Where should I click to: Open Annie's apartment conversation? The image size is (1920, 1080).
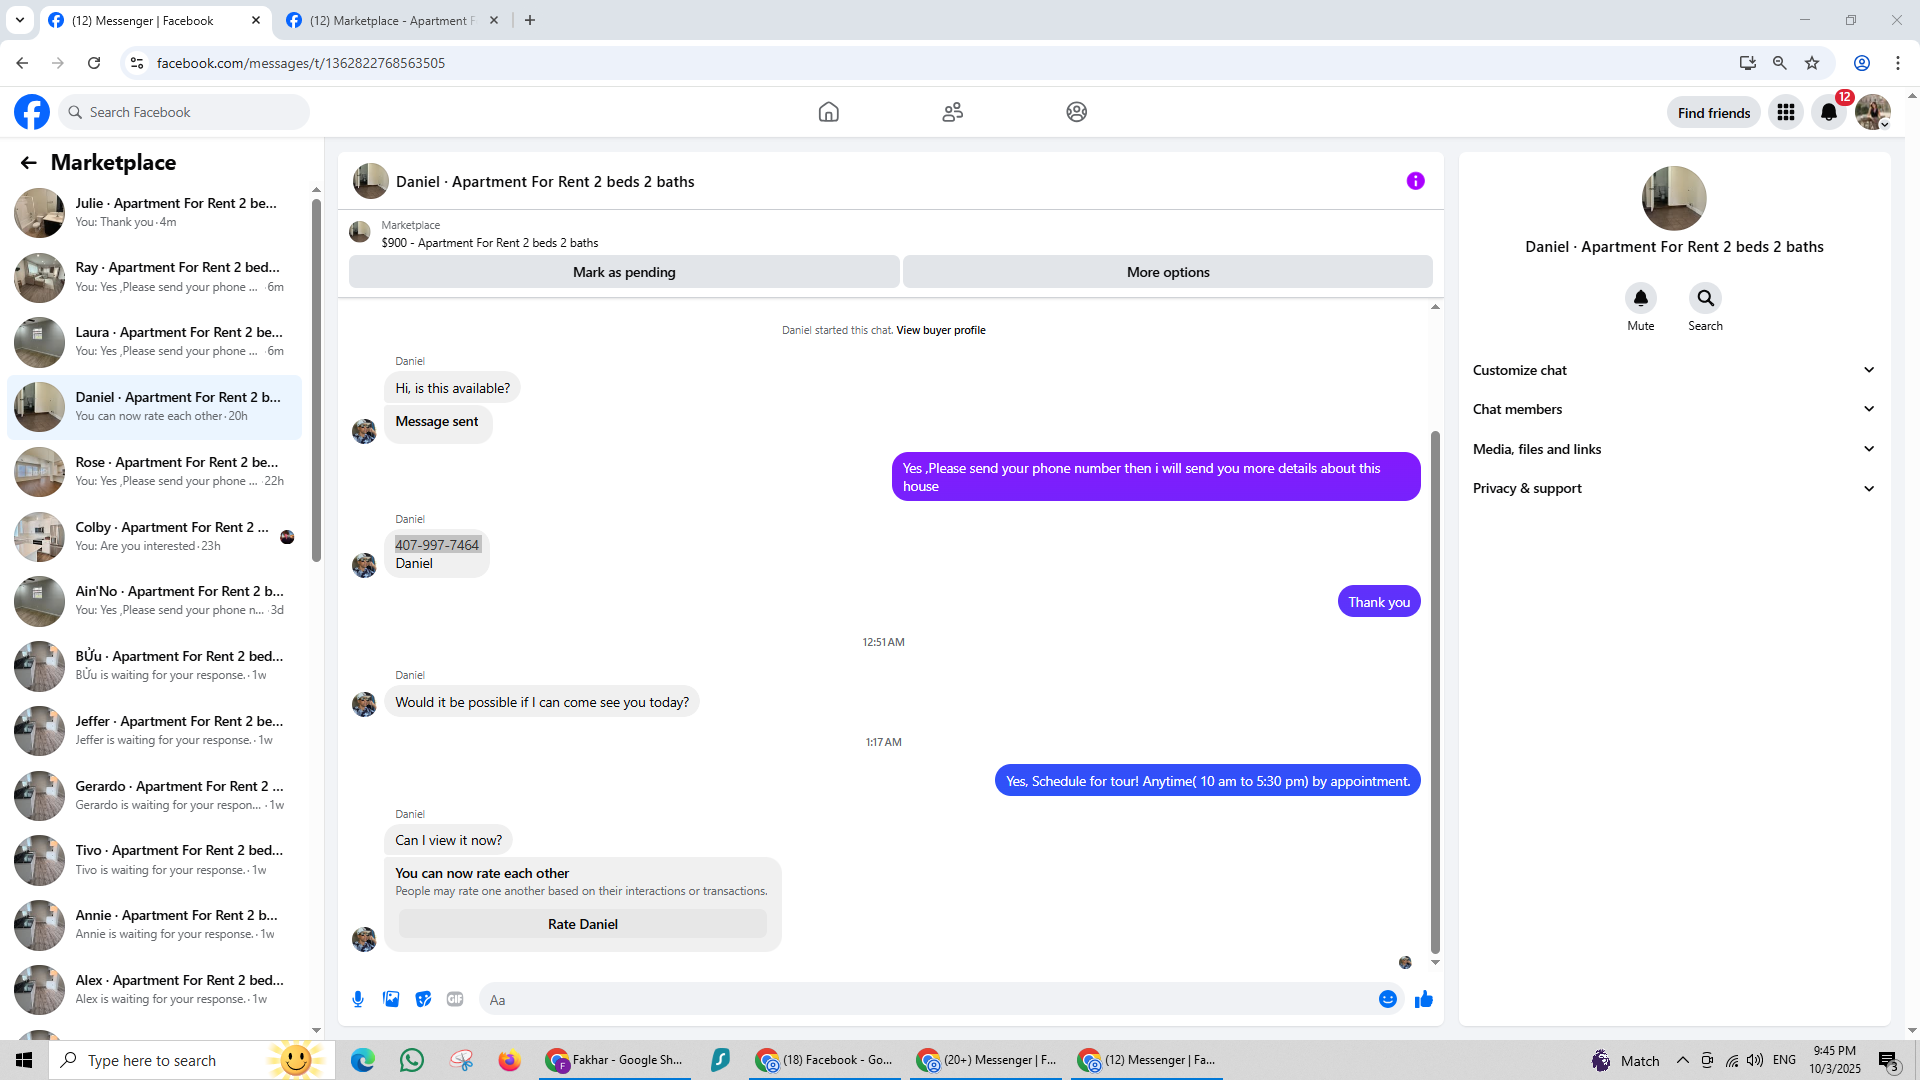coord(154,925)
